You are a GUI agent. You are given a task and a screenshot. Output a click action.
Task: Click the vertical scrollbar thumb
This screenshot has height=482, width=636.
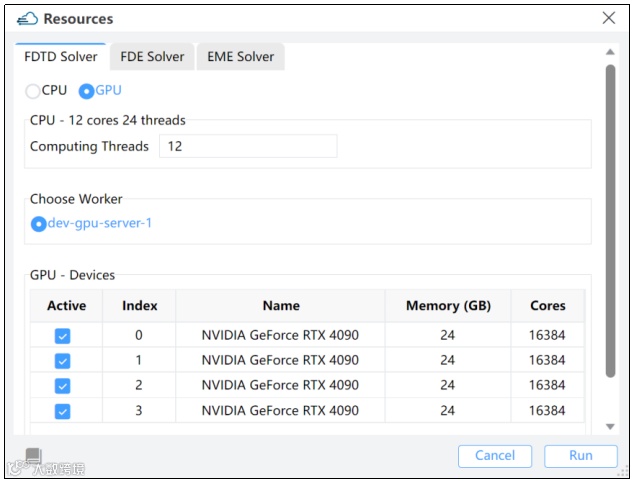tap(610, 220)
